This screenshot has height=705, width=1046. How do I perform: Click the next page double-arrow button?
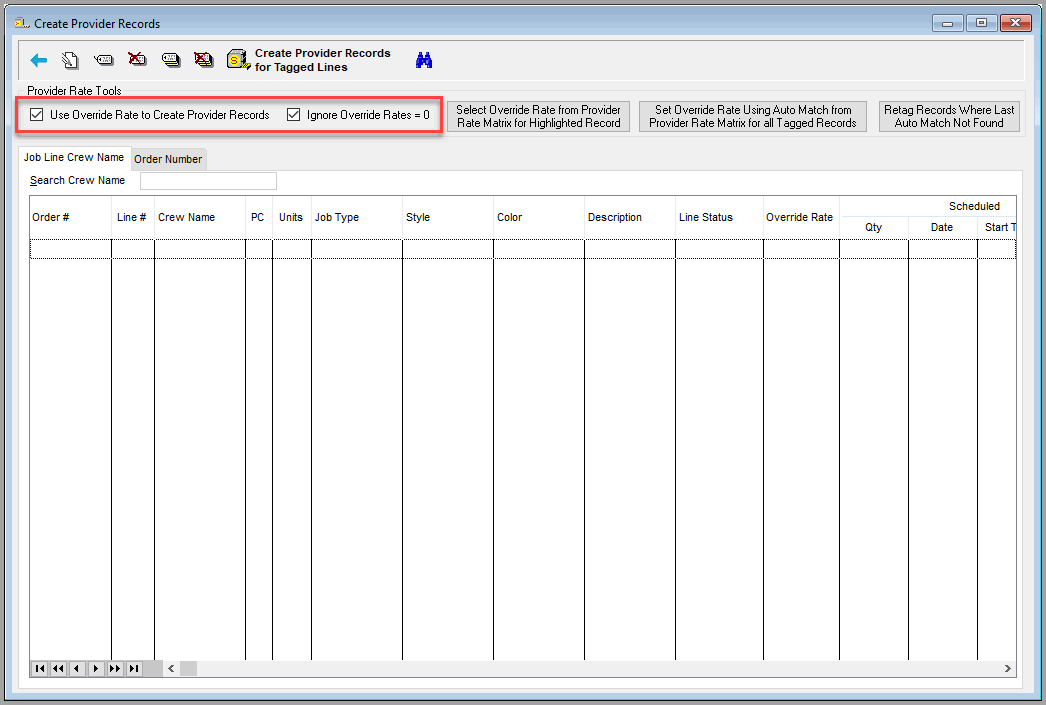click(115, 668)
